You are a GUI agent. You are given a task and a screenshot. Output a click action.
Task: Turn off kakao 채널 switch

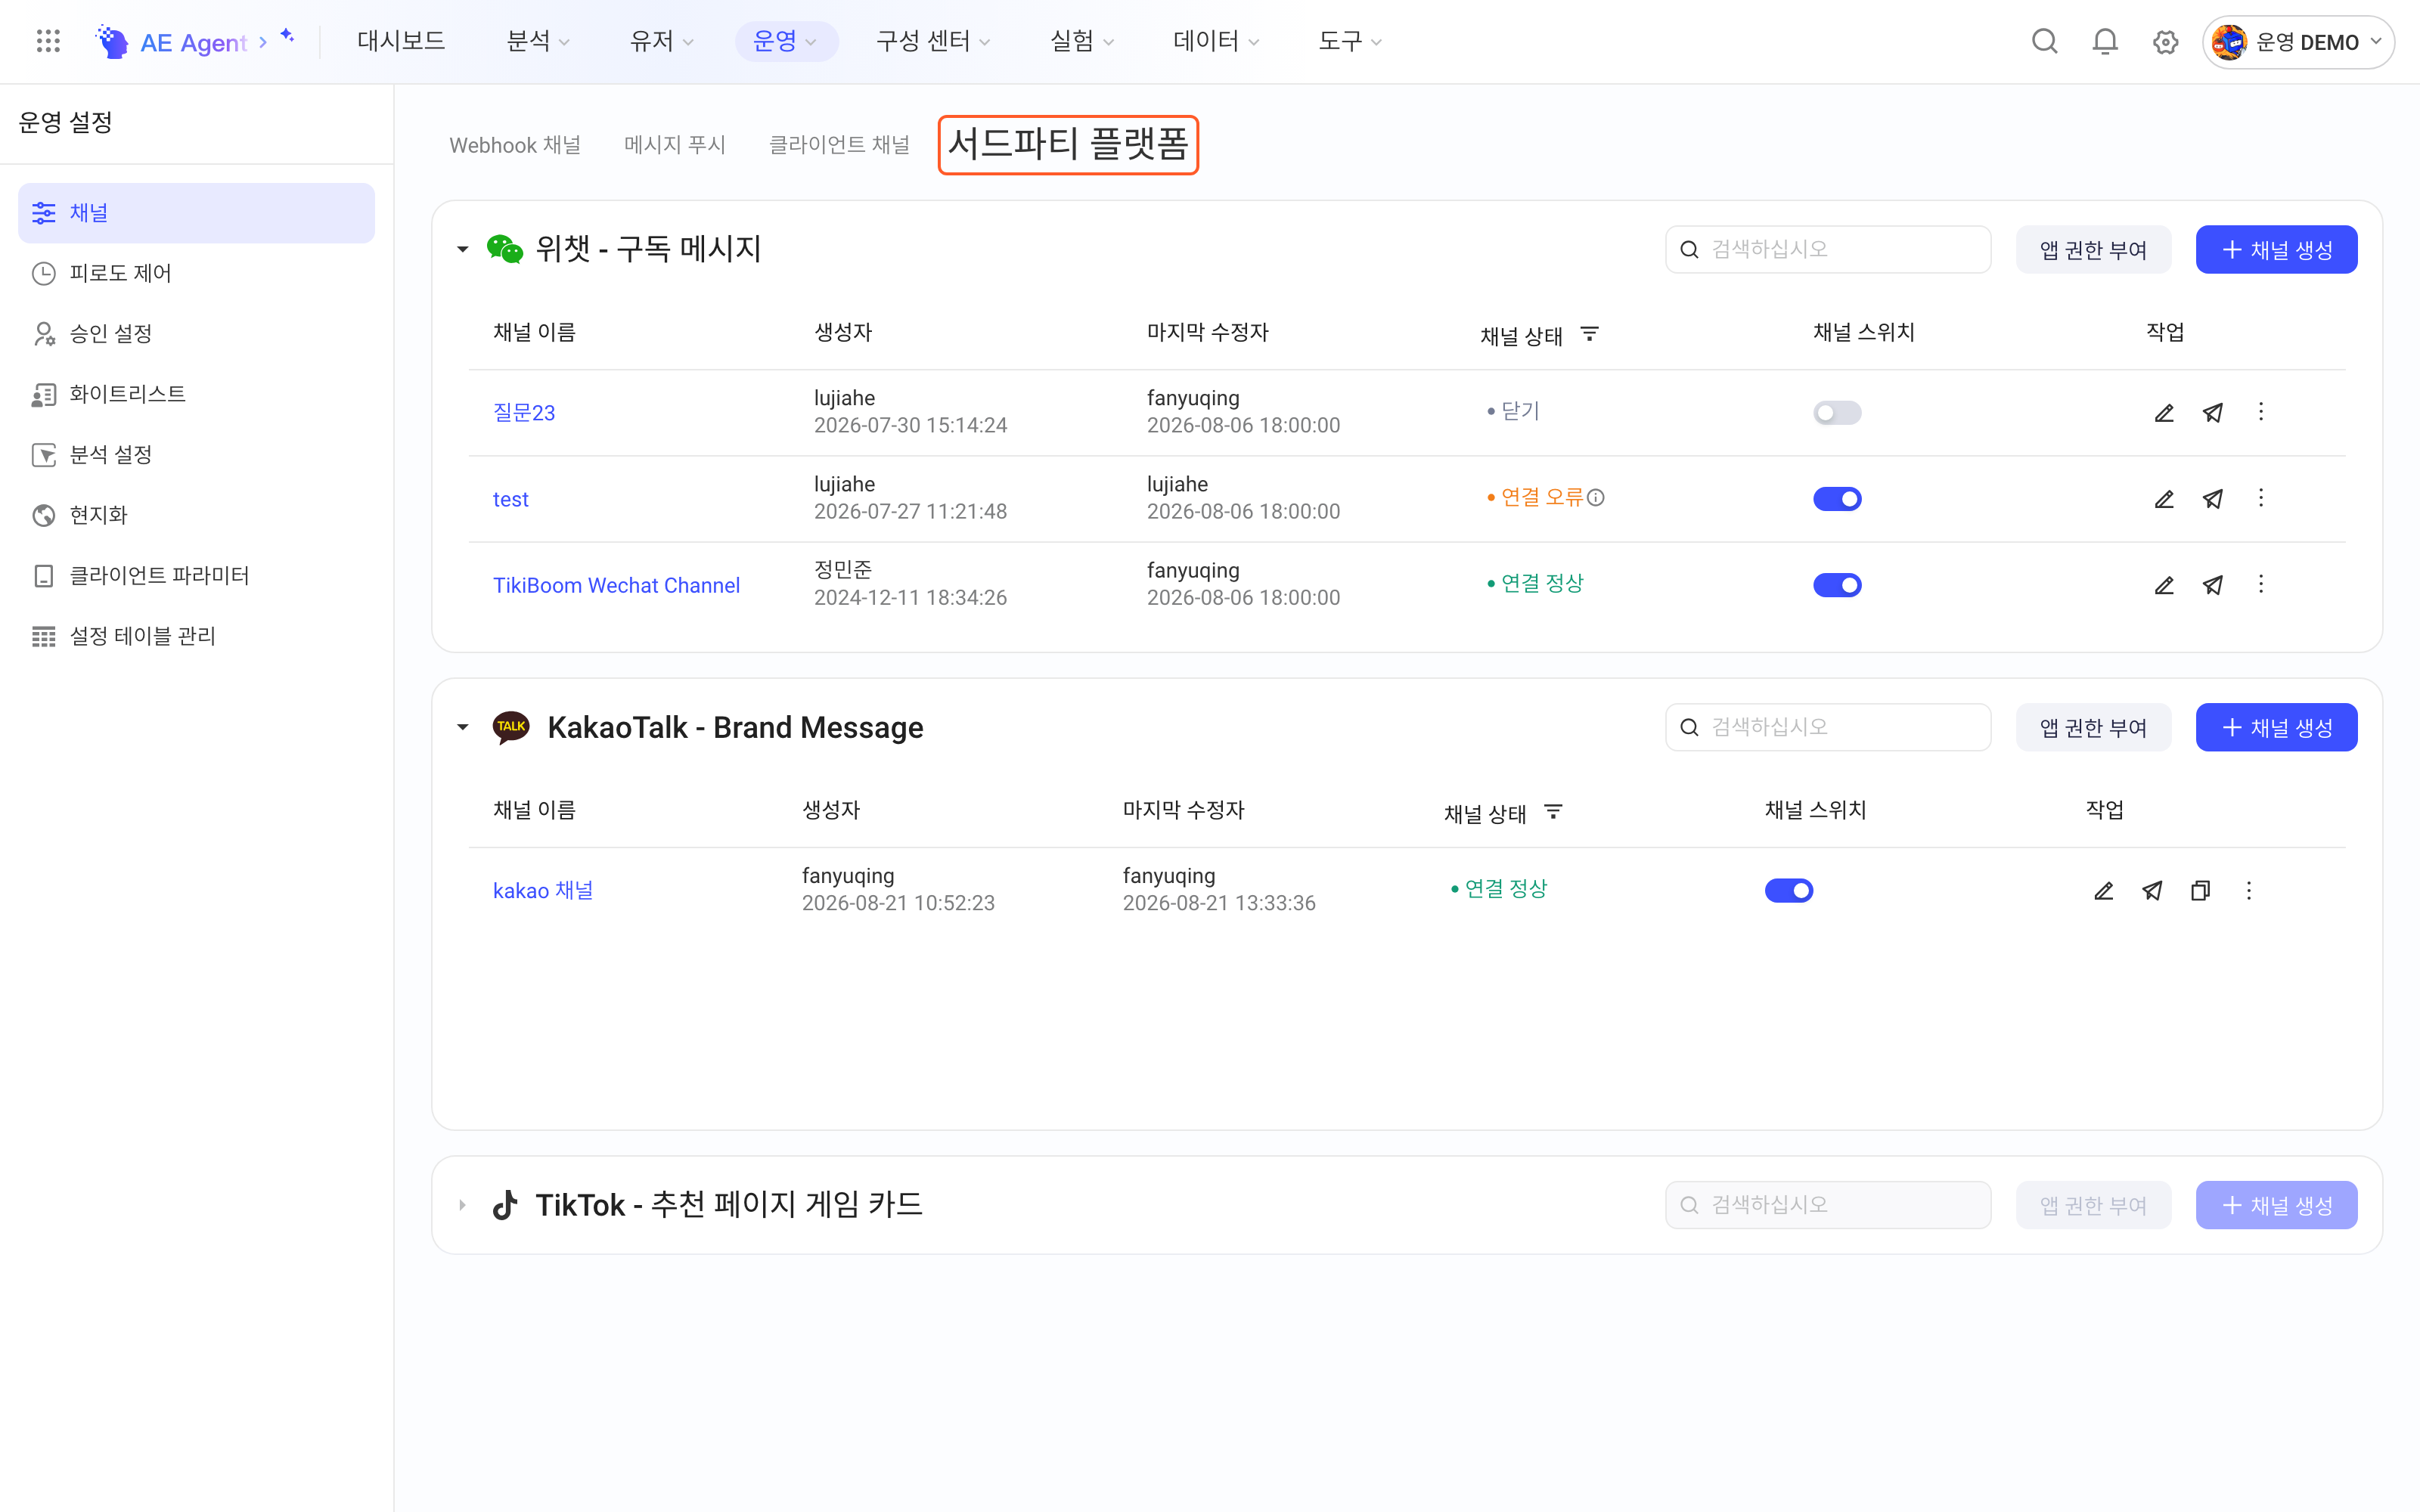click(x=1789, y=890)
